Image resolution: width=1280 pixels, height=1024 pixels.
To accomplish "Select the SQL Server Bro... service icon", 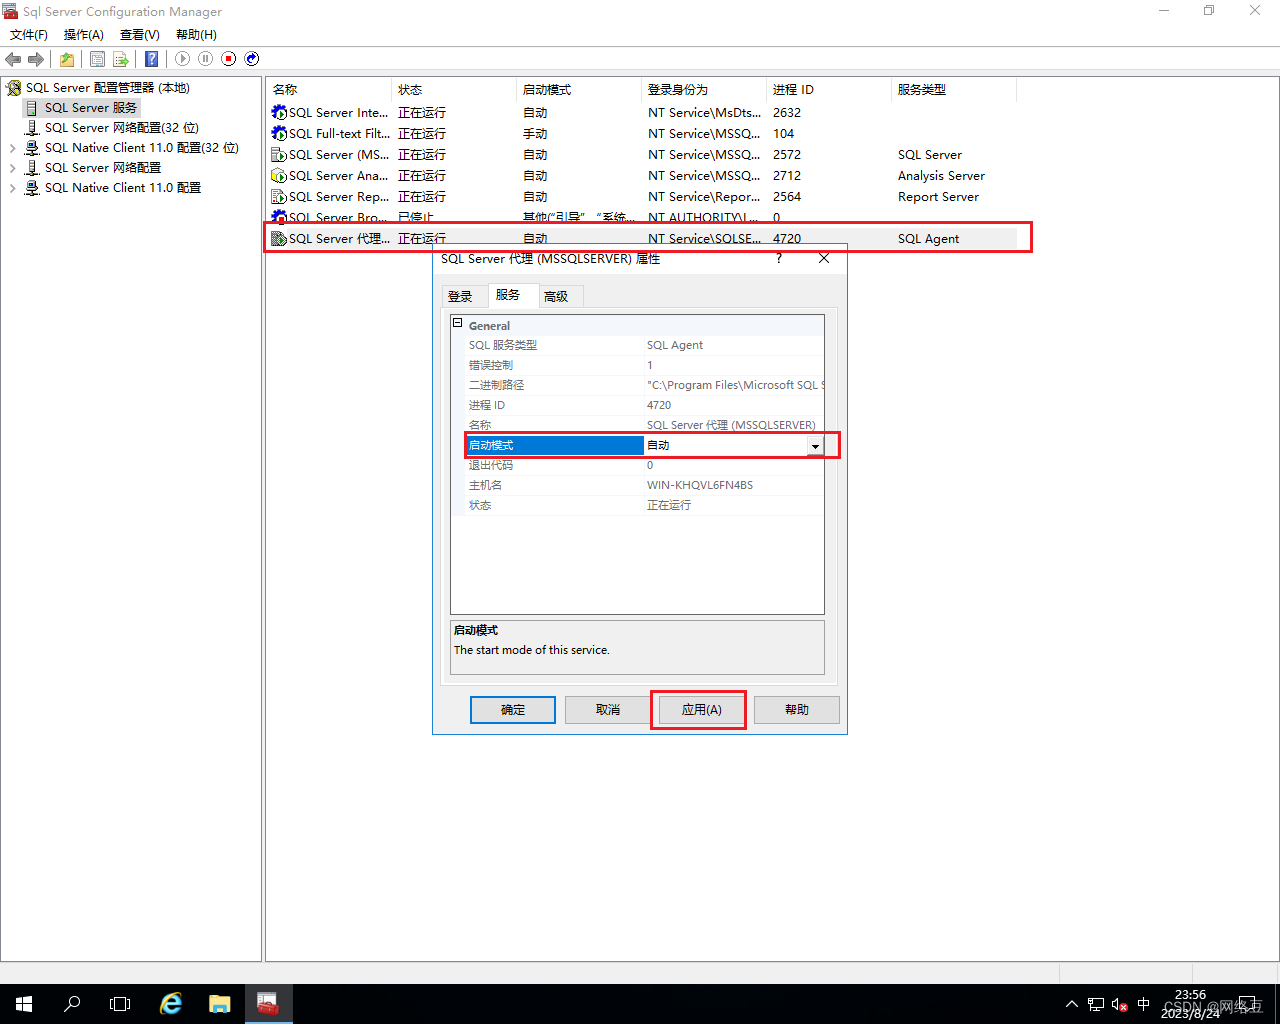I will [x=279, y=217].
